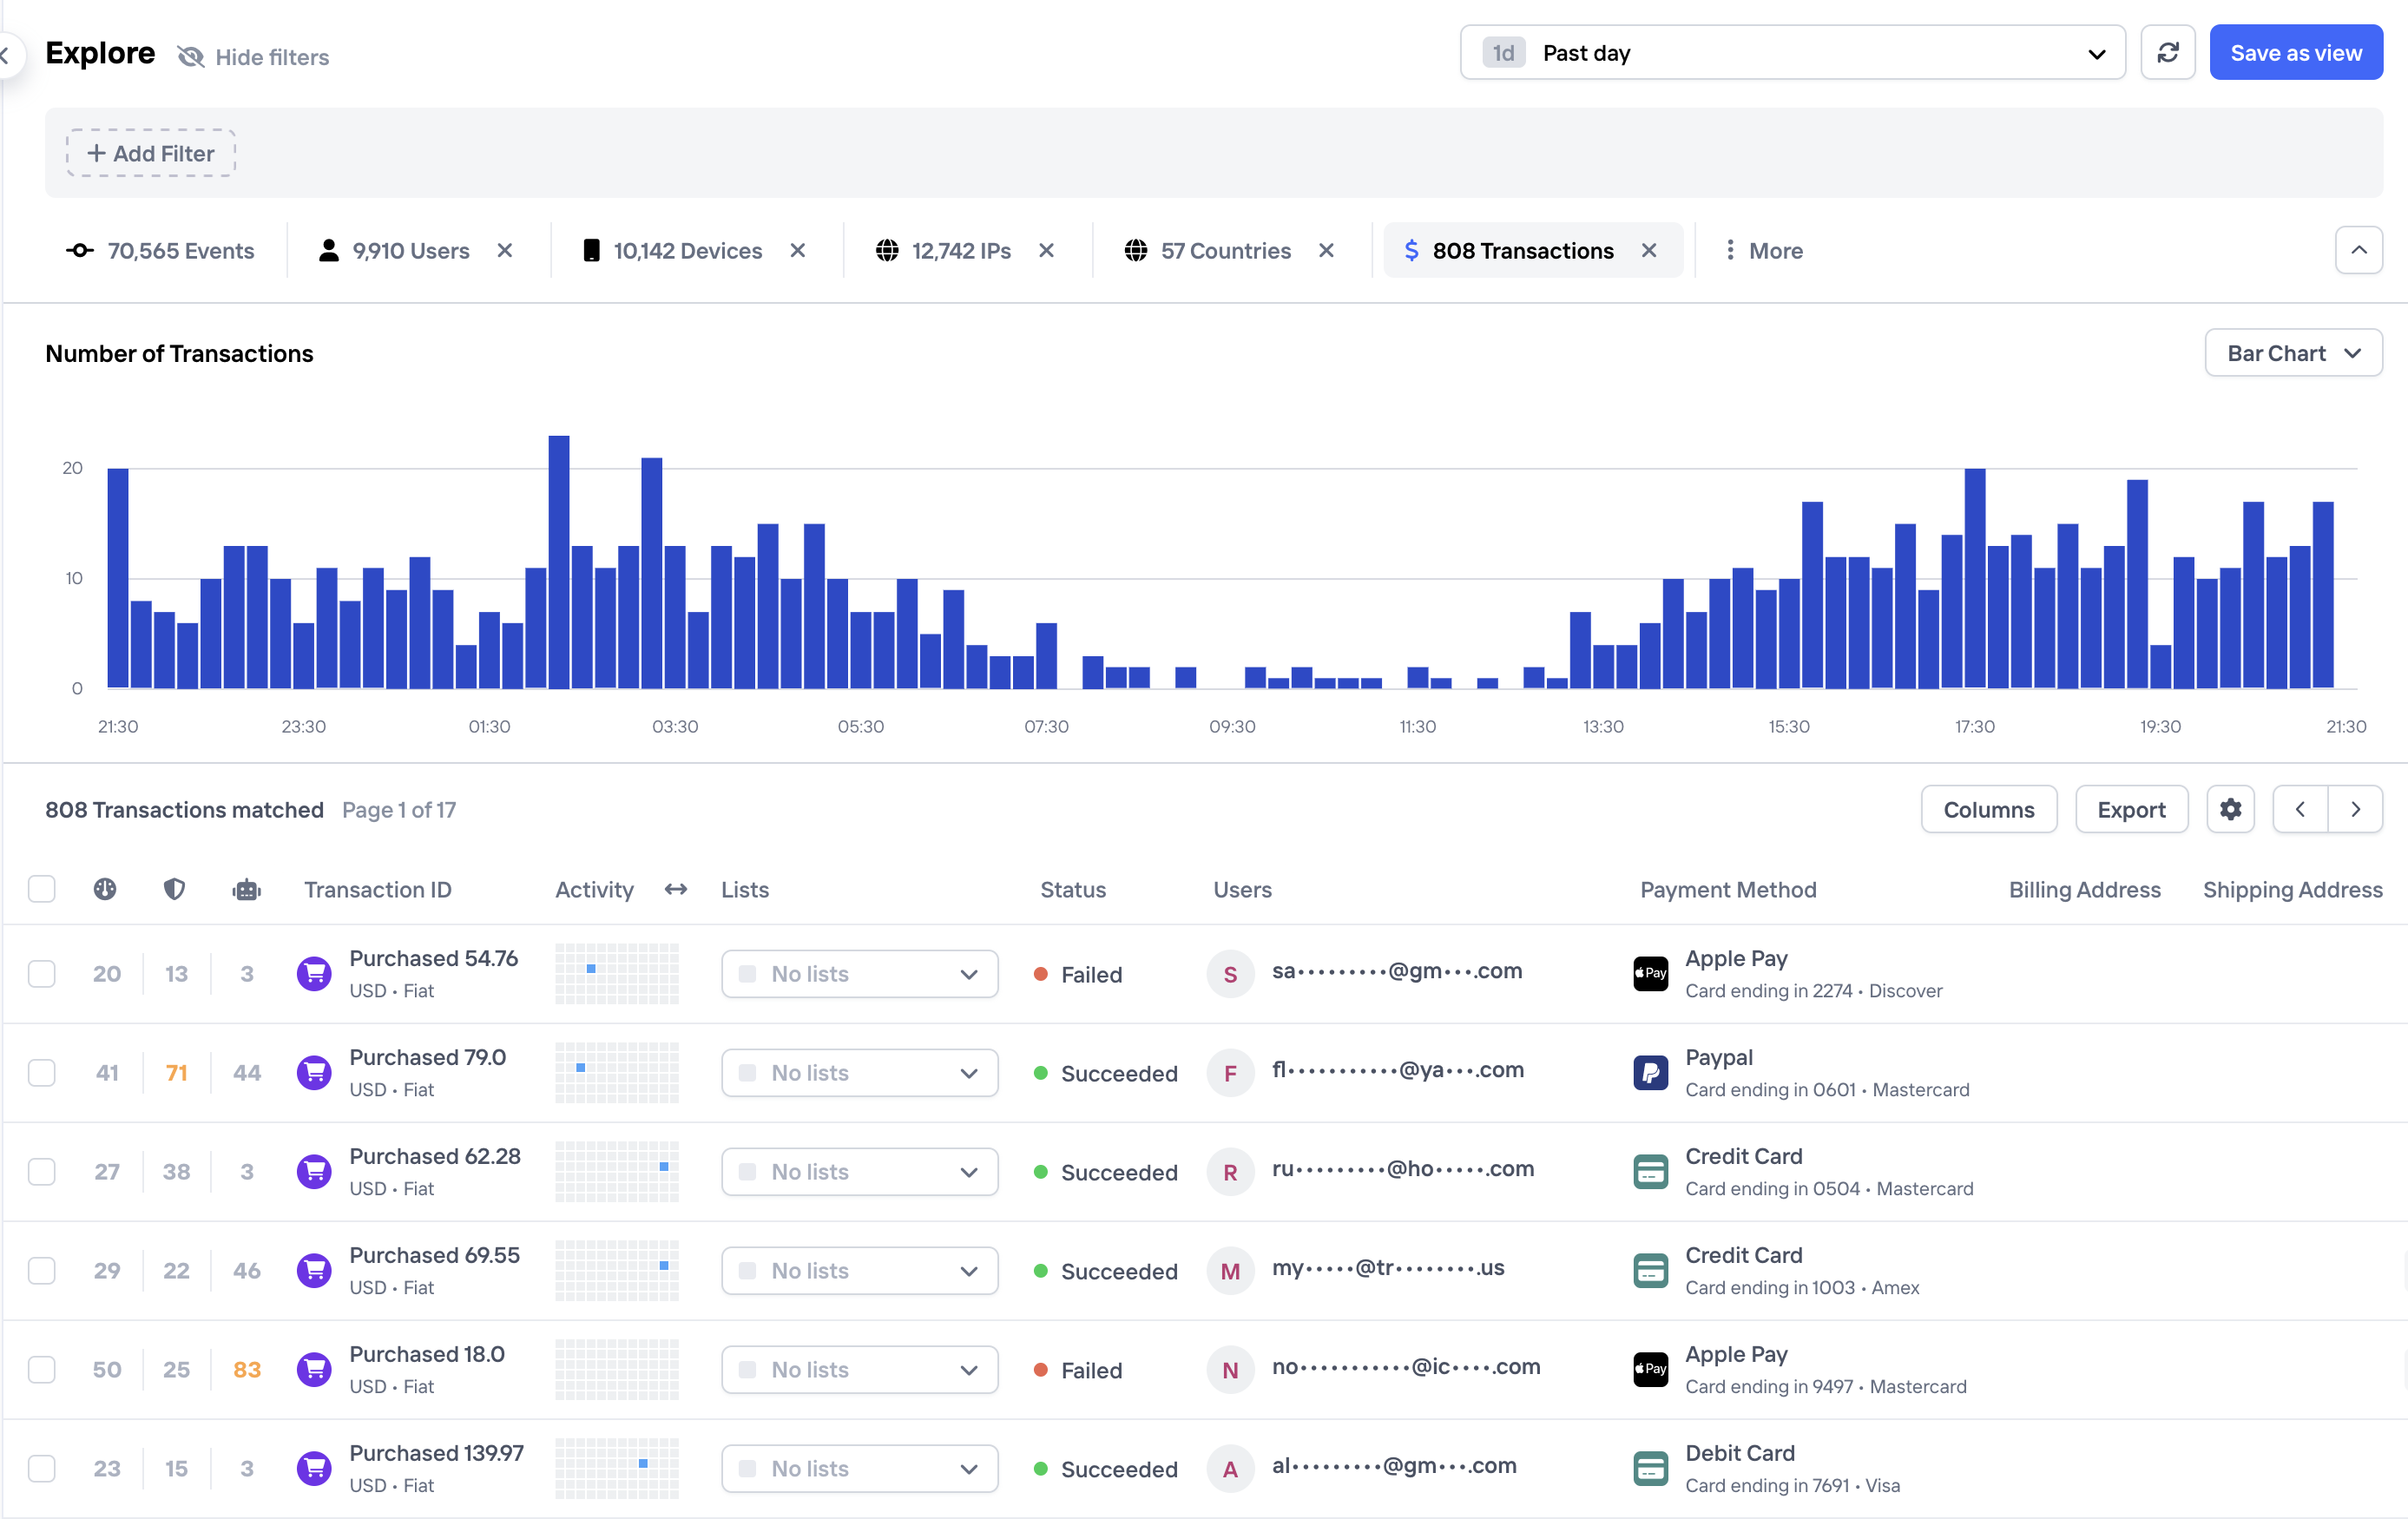Open table settings gear icon

2230,809
